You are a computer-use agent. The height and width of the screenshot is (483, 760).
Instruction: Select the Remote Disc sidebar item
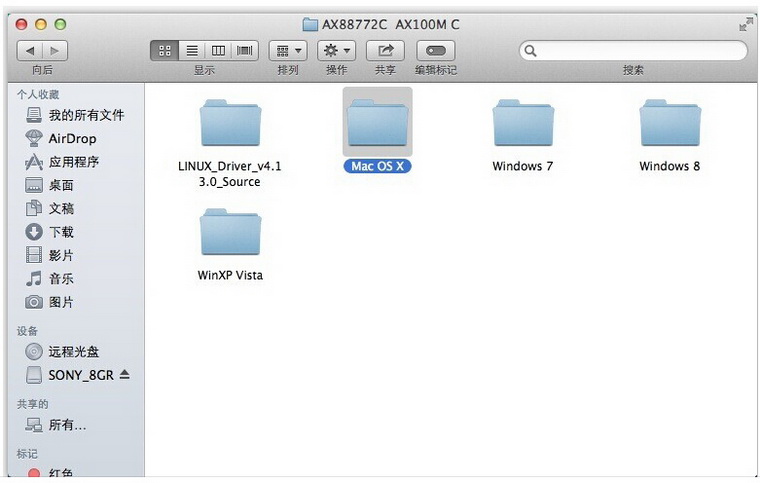tap(74, 352)
